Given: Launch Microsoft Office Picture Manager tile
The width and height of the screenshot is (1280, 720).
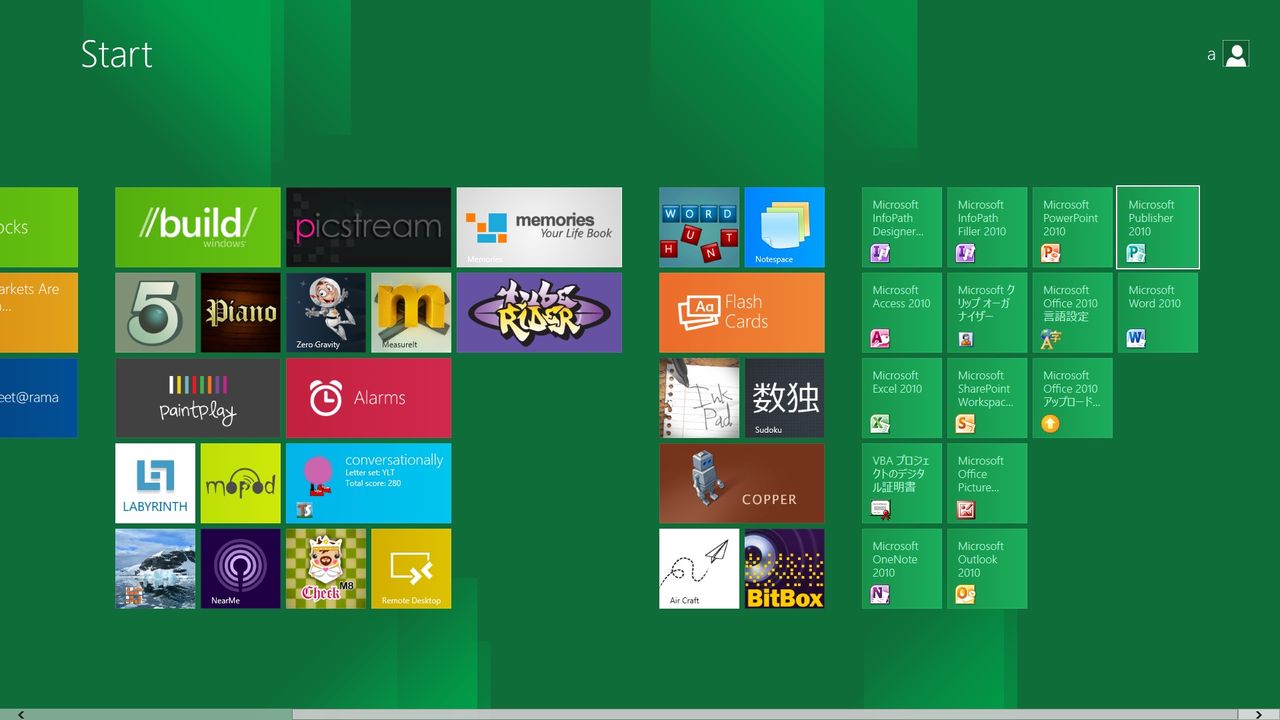Looking at the screenshot, I should click(987, 483).
